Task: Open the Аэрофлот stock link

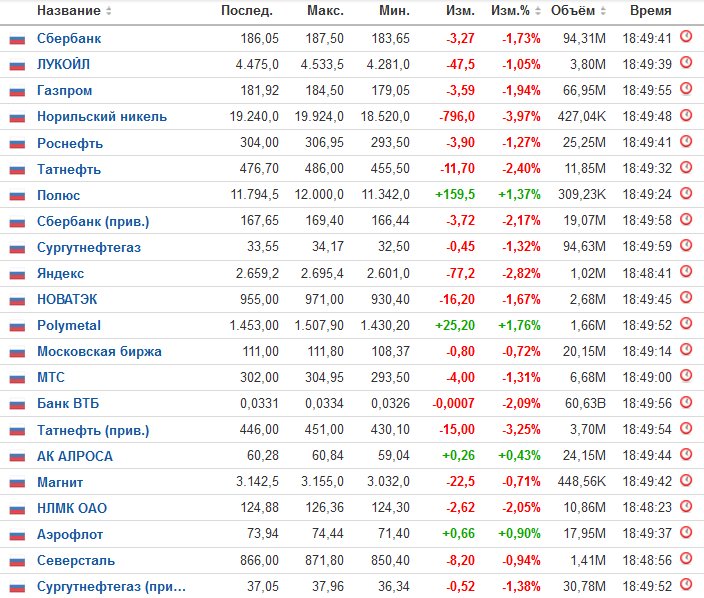Action: [70, 535]
